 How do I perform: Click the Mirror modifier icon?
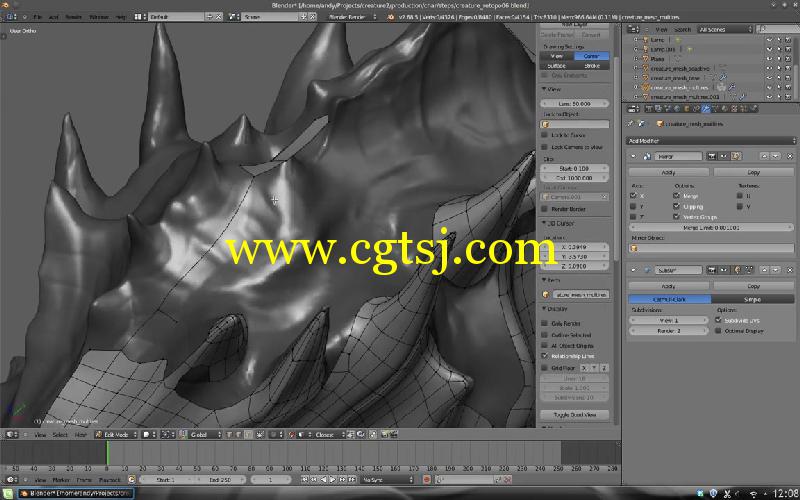click(x=647, y=156)
